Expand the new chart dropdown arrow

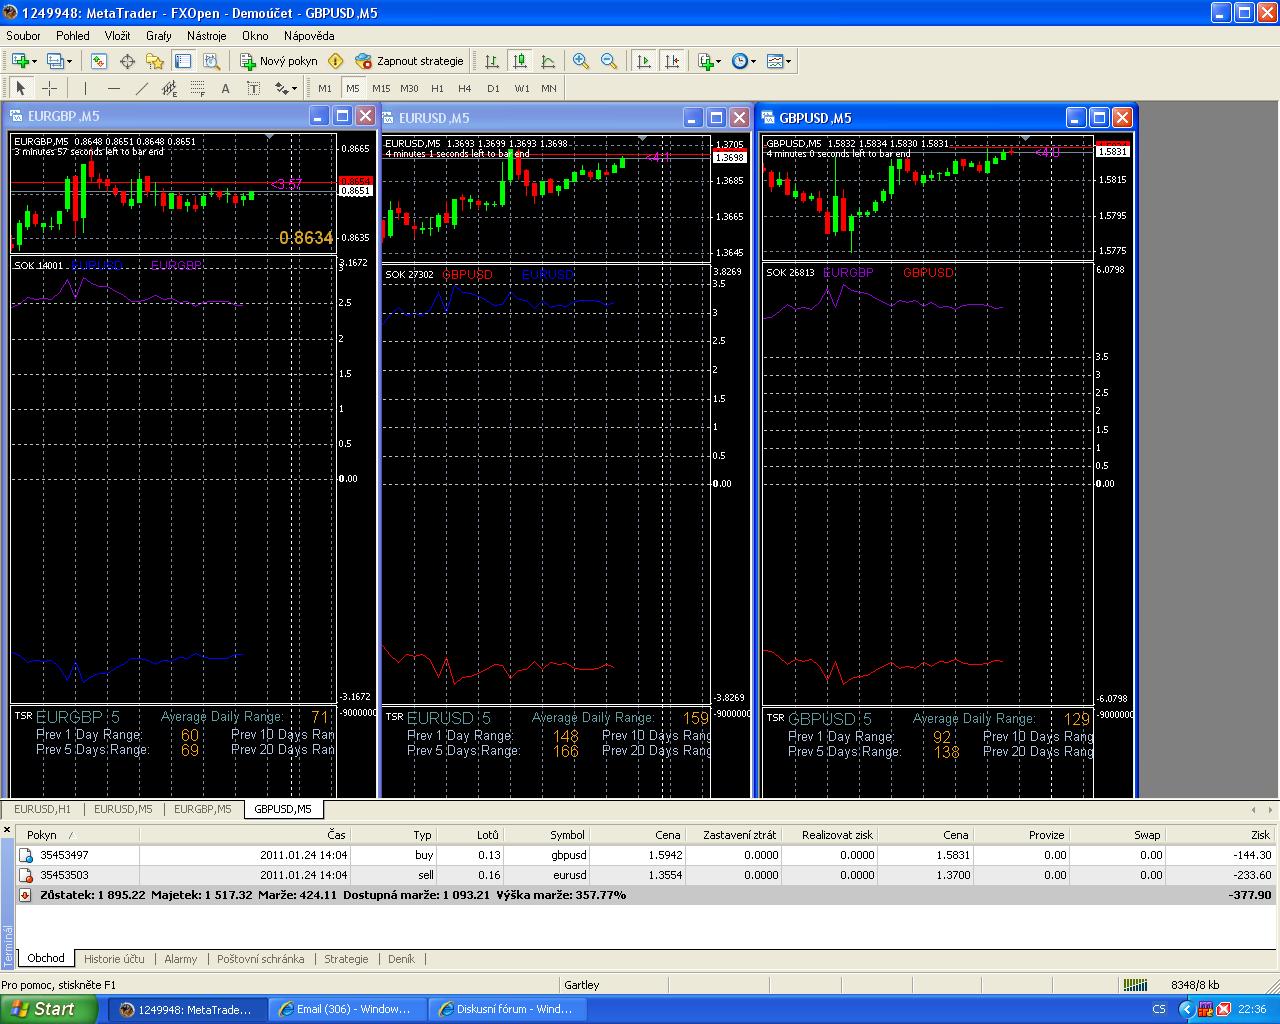point(37,62)
